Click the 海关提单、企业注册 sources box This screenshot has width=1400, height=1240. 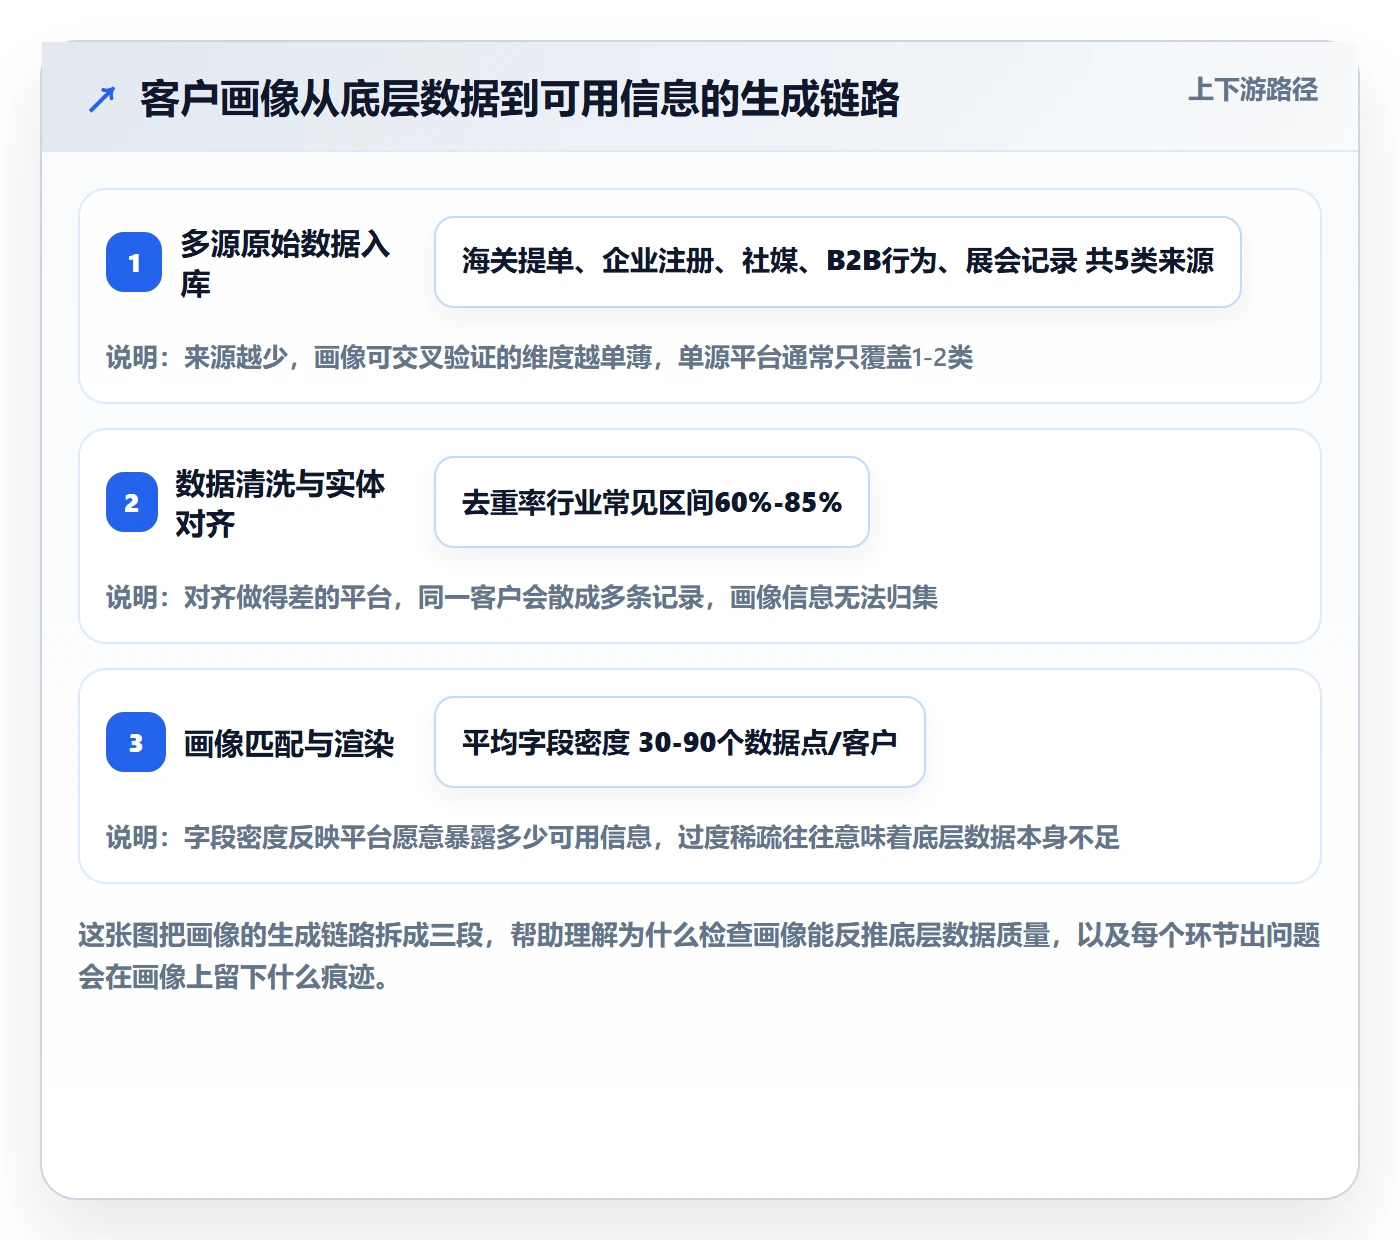coord(838,262)
